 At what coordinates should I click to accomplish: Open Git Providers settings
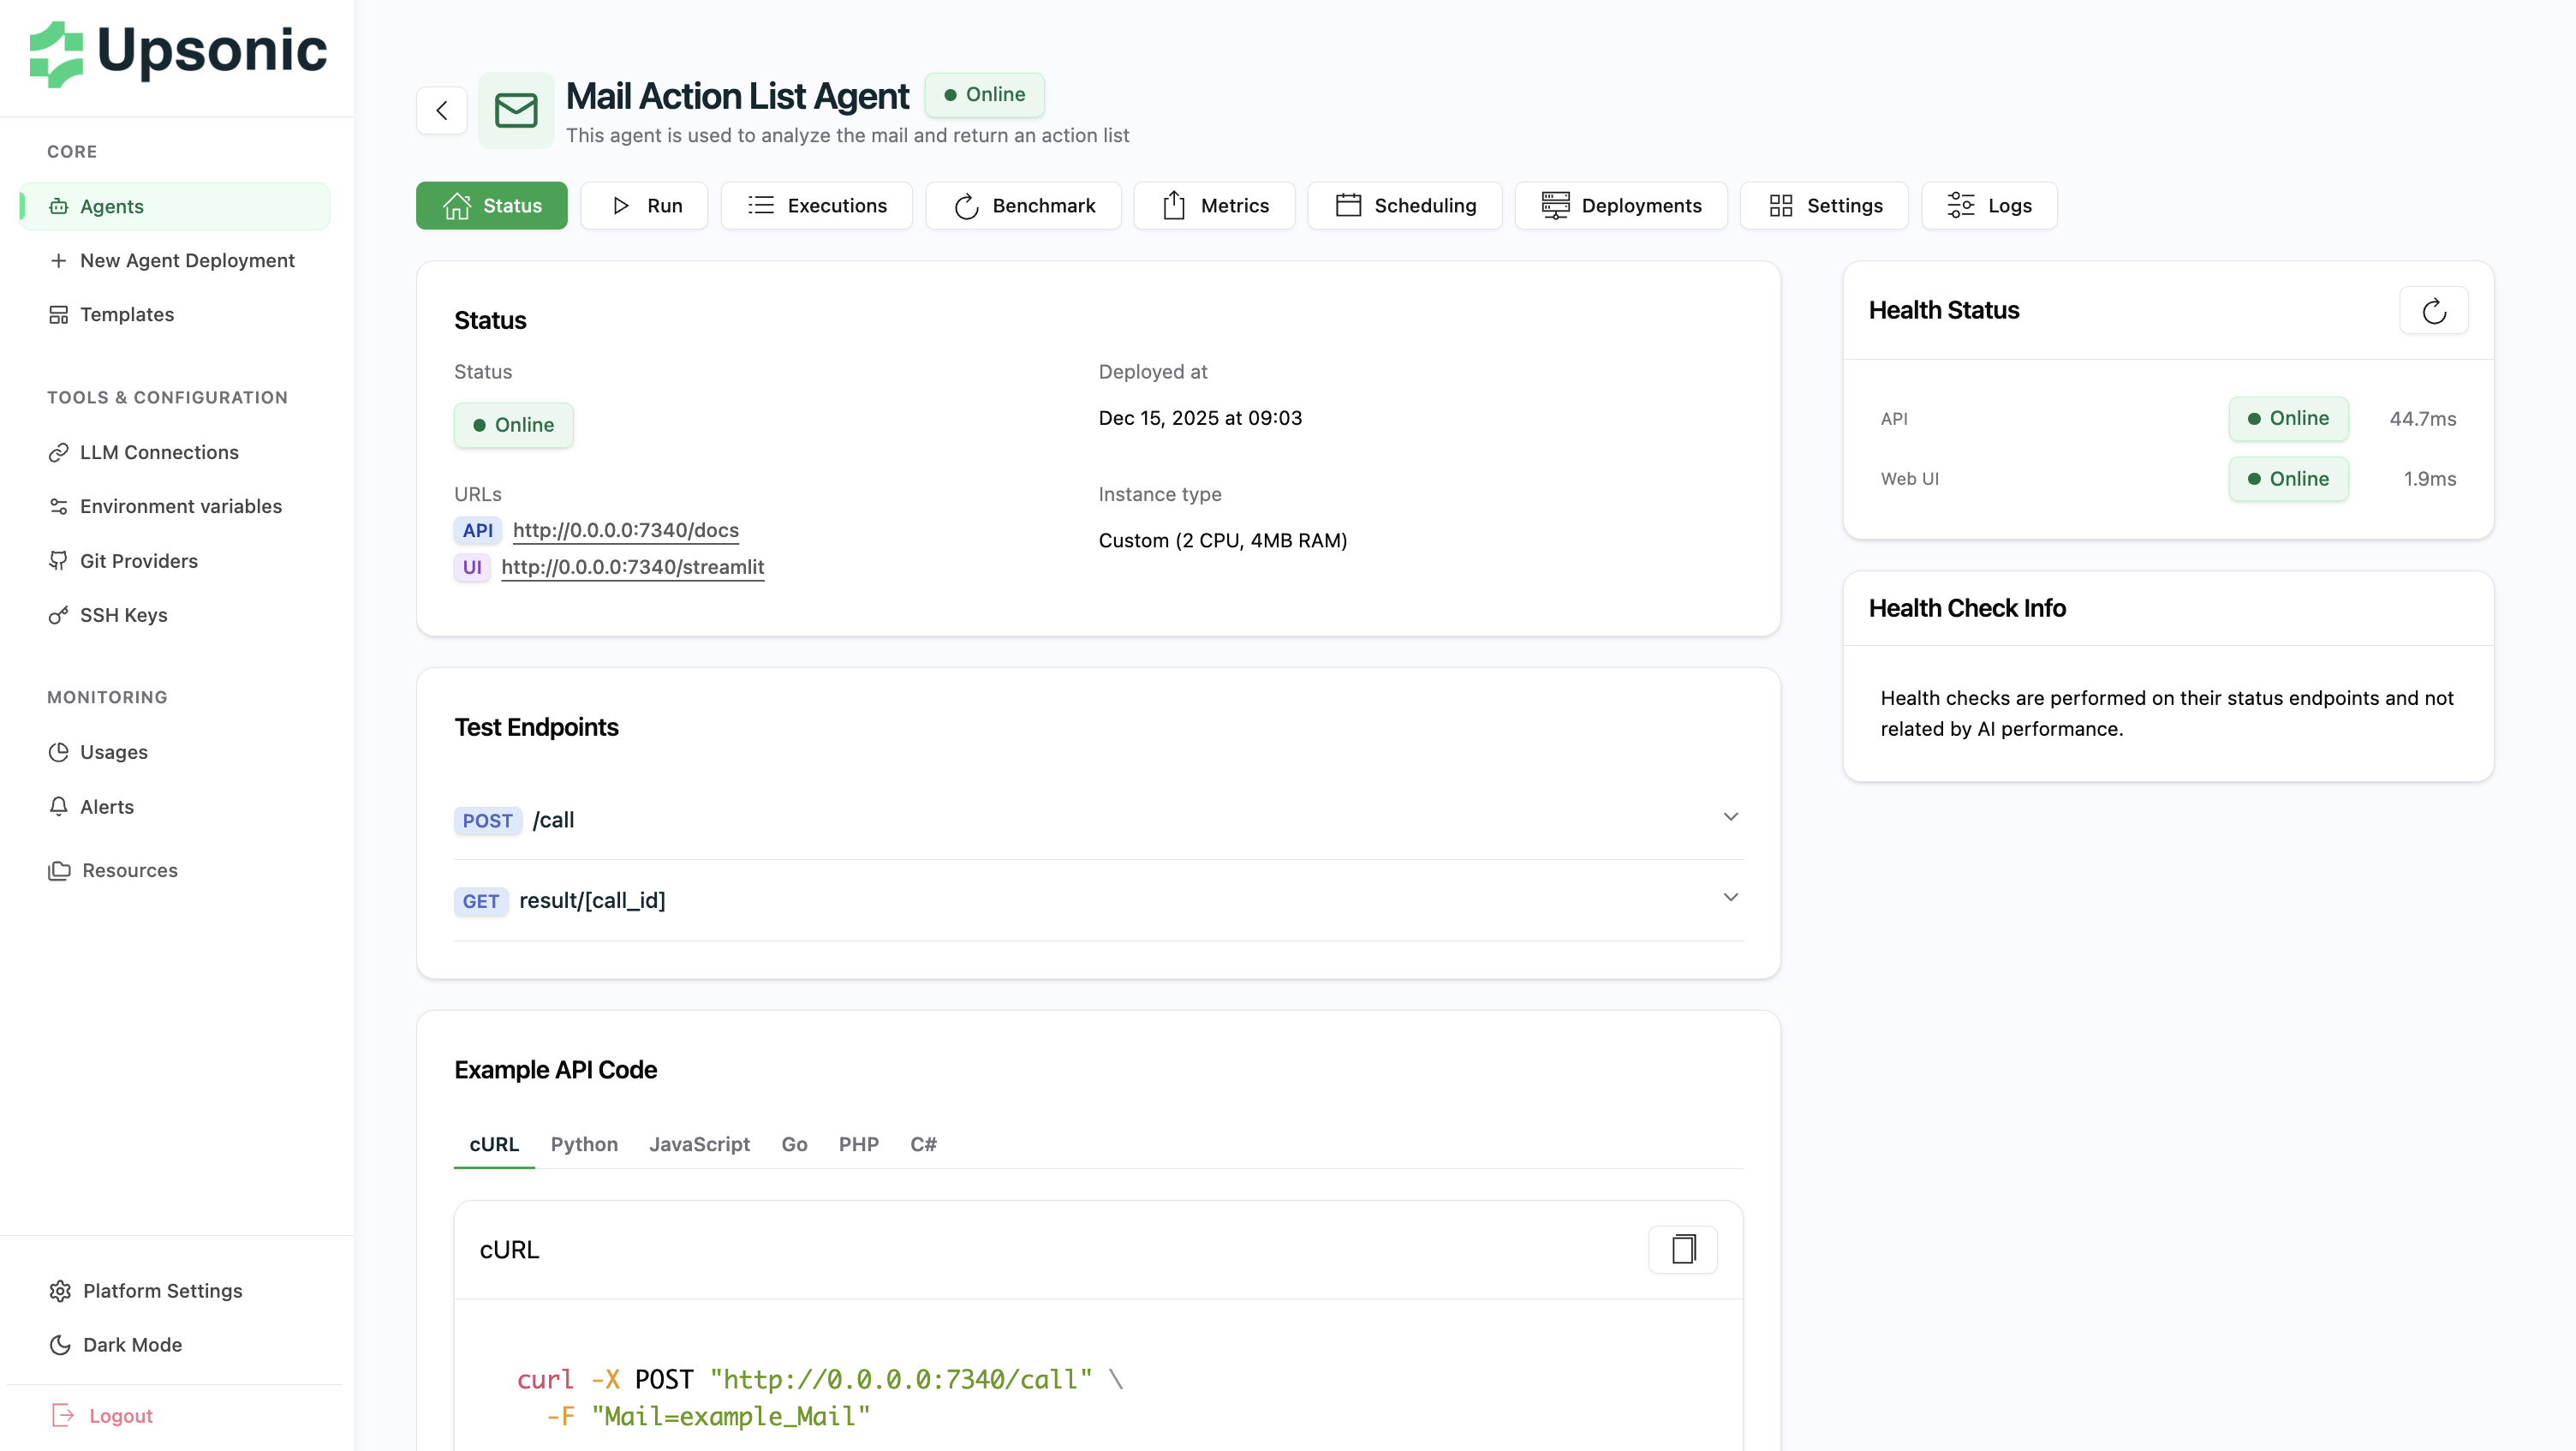coord(139,561)
